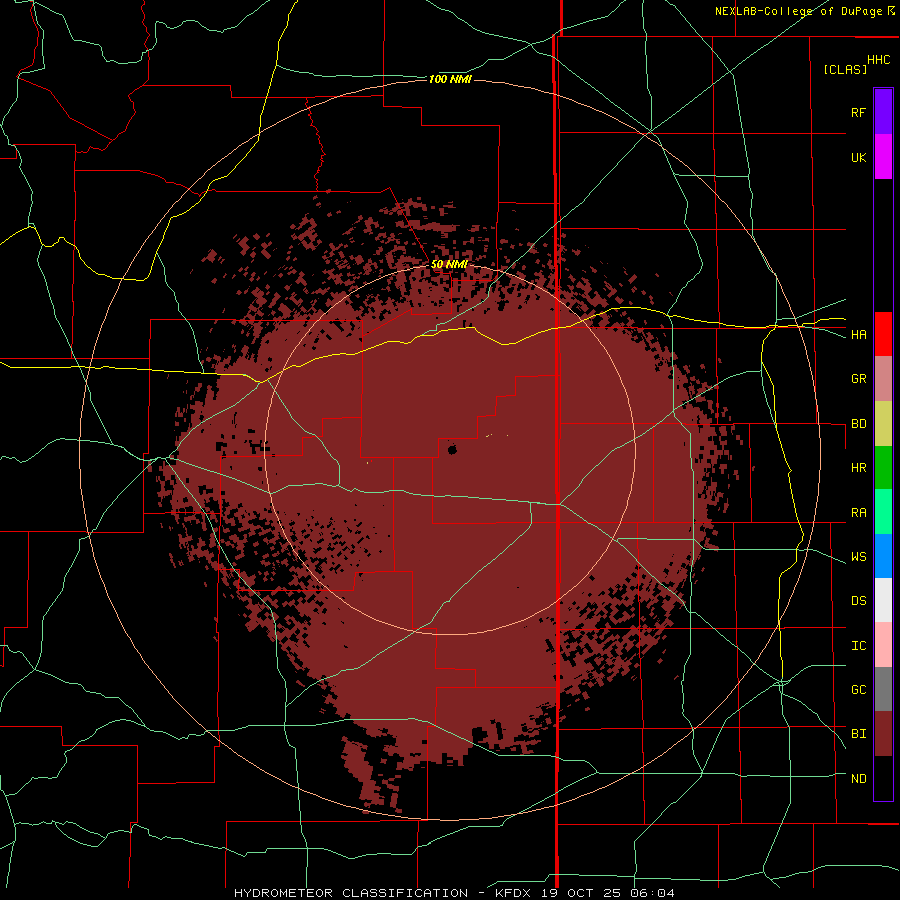Screen dimensions: 900x900
Task: Click the RF legend label
Action: coord(858,112)
